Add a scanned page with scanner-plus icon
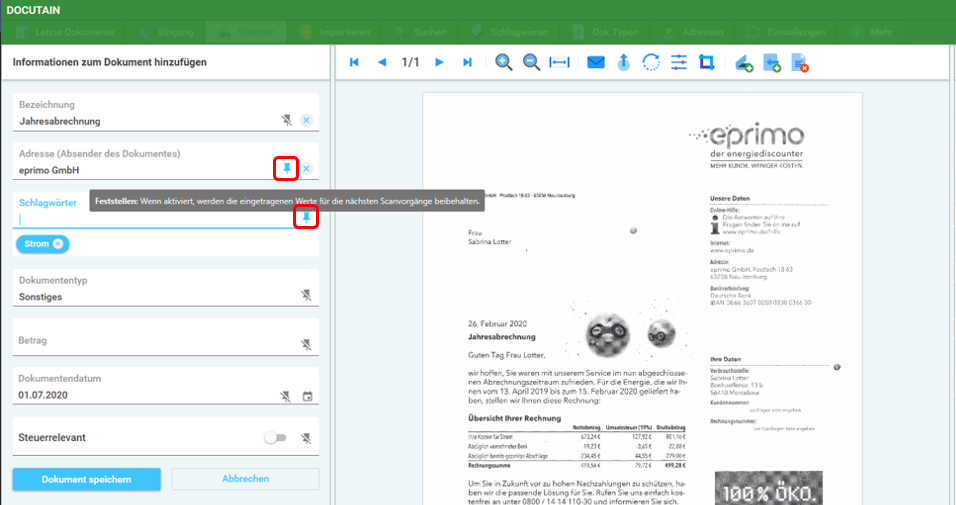This screenshot has width=956, height=505. (744, 63)
